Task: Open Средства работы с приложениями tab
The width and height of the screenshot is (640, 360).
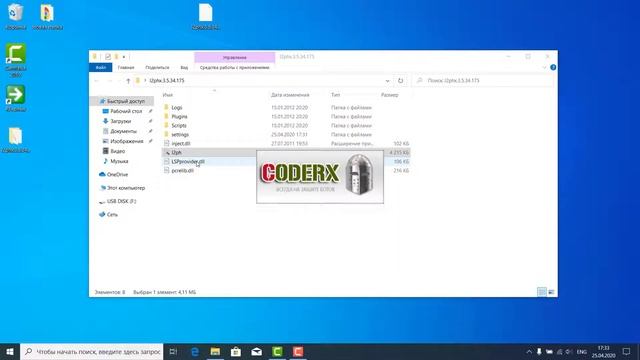Action: [x=234, y=67]
